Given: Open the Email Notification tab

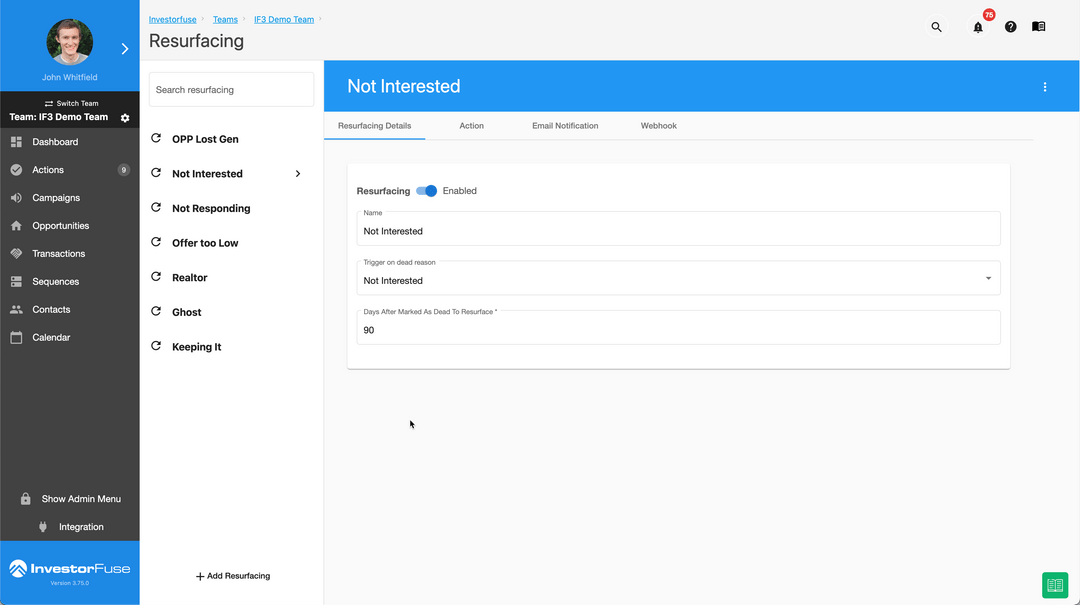Looking at the screenshot, I should (x=565, y=126).
